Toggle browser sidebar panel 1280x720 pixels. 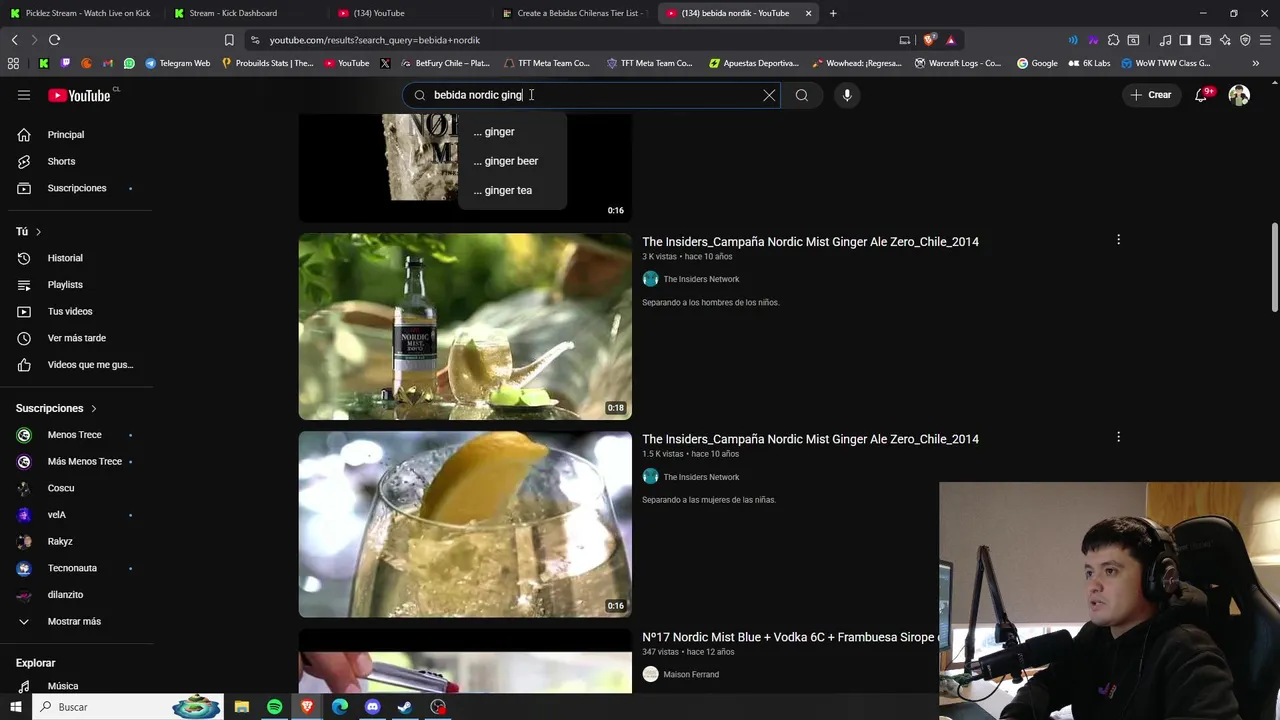(1185, 40)
